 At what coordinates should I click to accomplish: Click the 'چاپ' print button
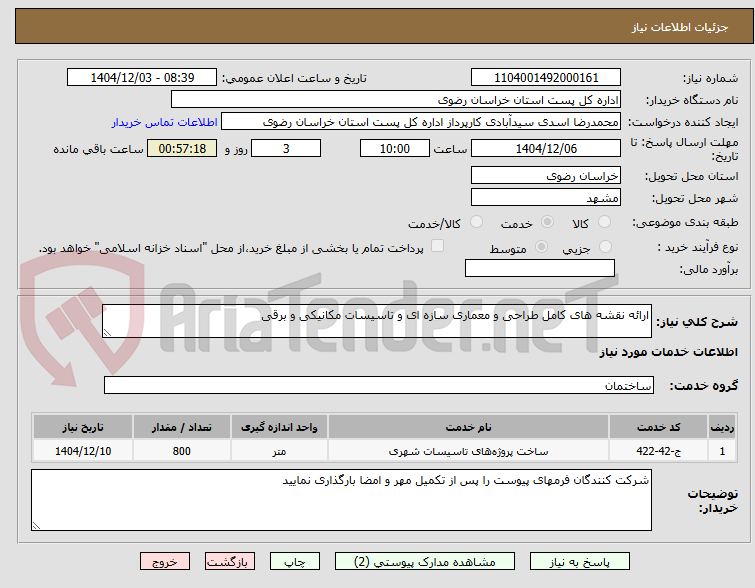coord(295,562)
